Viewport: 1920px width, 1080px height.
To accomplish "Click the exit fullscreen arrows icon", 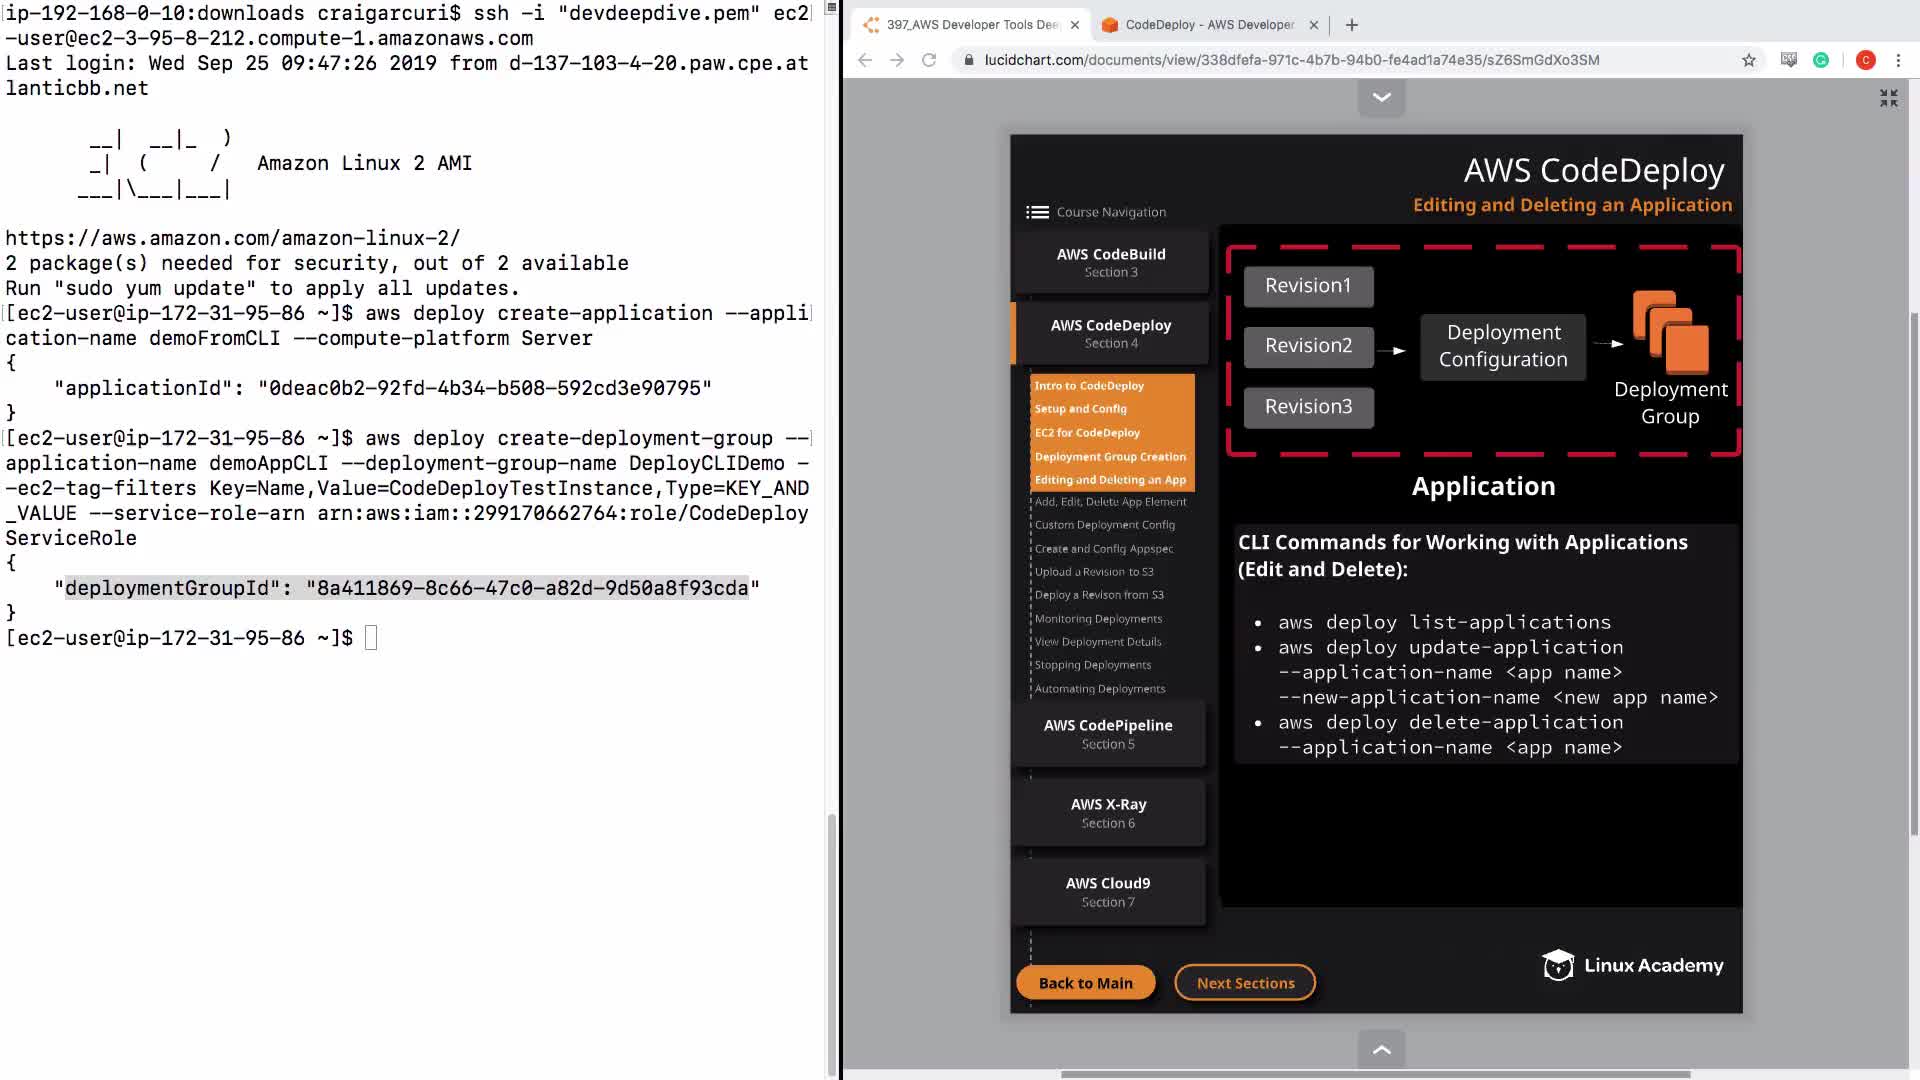I will click(x=1888, y=98).
